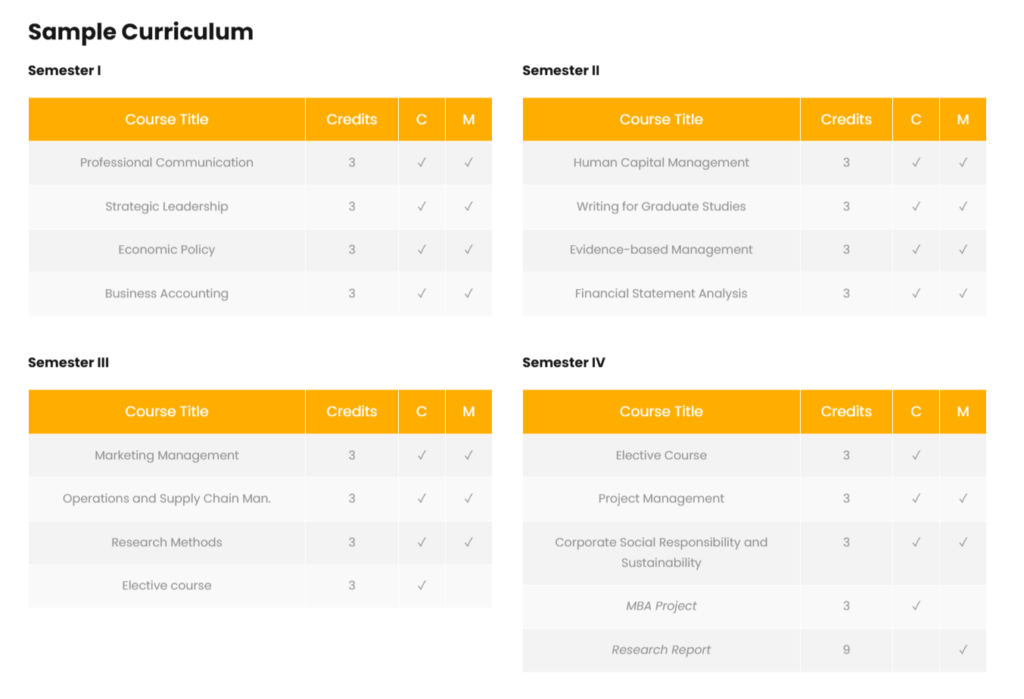Click the C checkmark for MBA Project
The height and width of the screenshot is (699, 1024).
916,606
